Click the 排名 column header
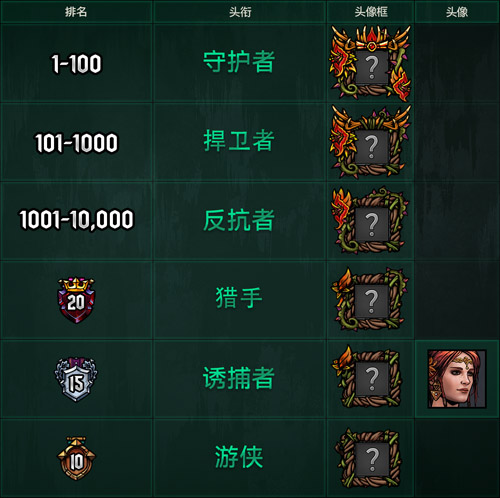 click(x=76, y=12)
